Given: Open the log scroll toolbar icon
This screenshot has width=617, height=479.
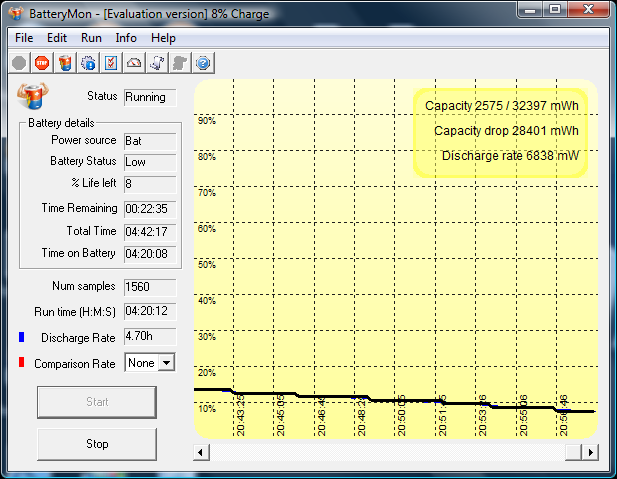Looking at the screenshot, I should click(x=157, y=63).
